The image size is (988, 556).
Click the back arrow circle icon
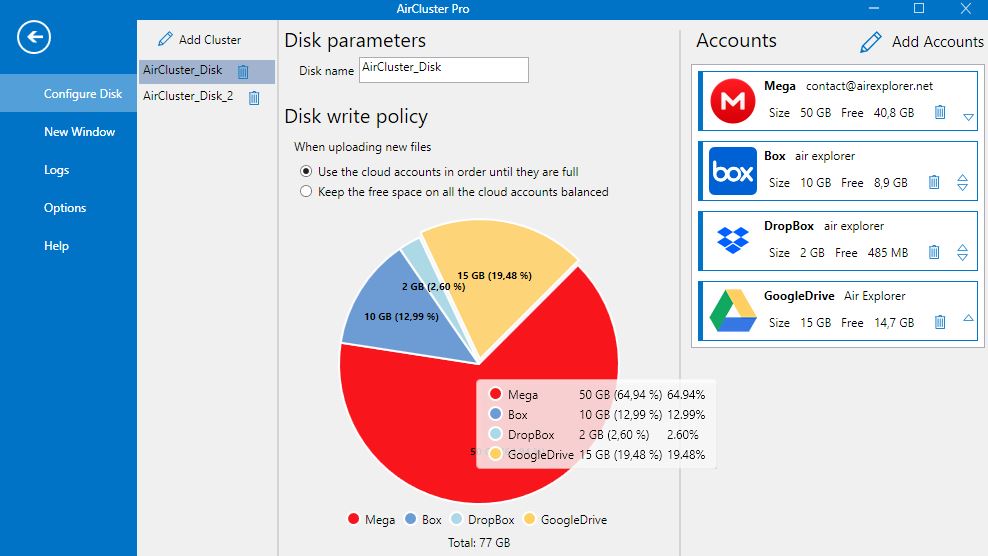tap(34, 37)
